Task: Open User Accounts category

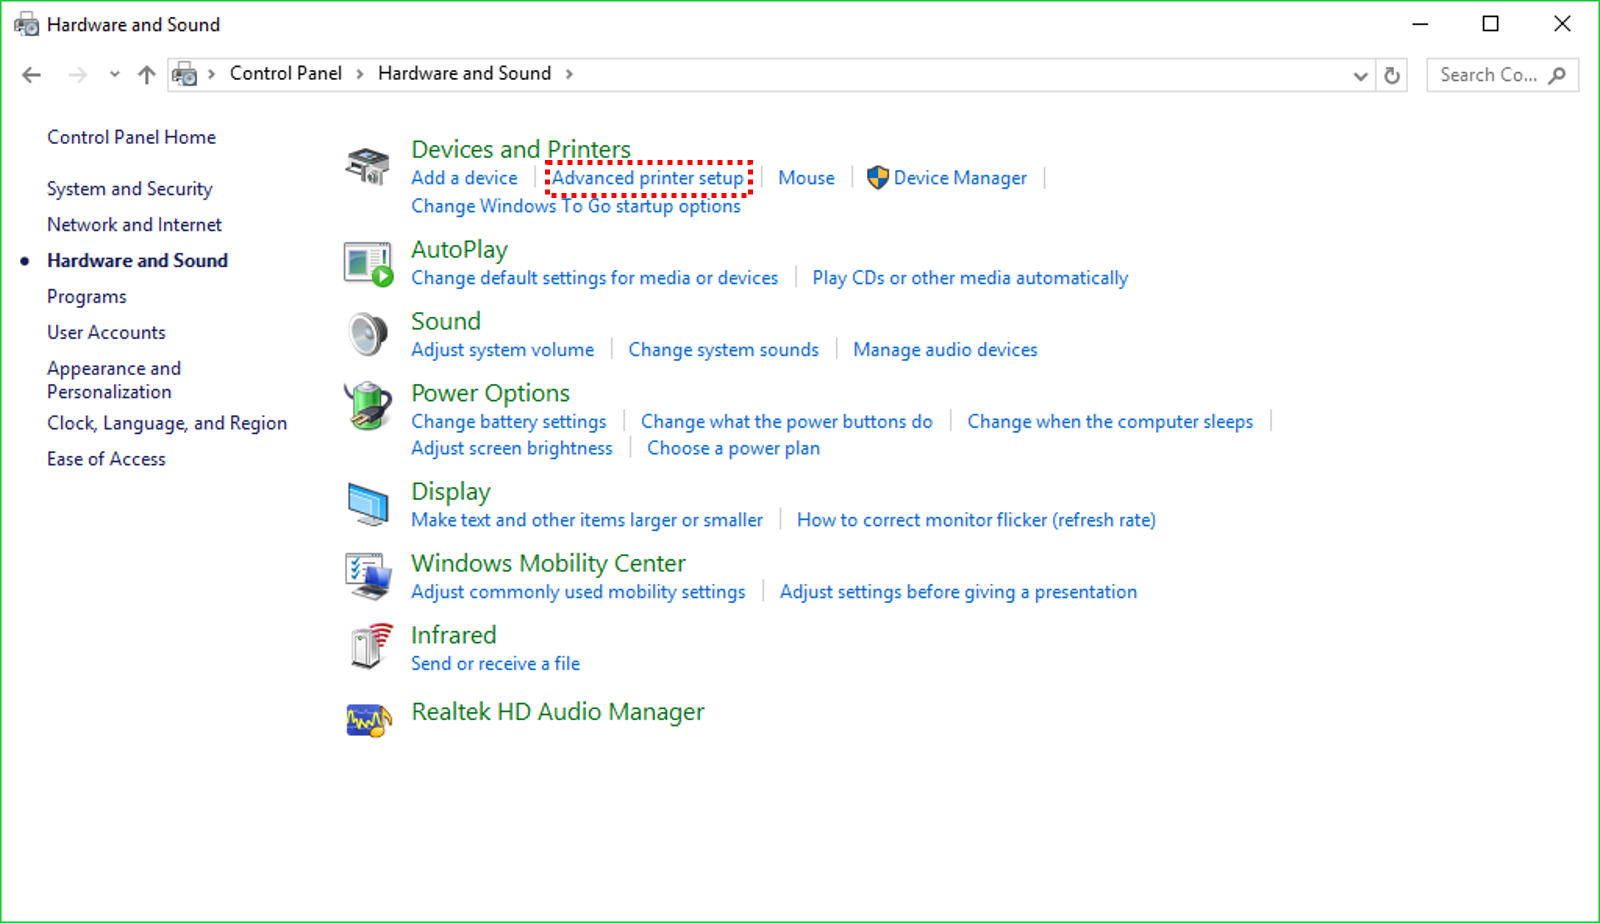Action: click(x=106, y=333)
